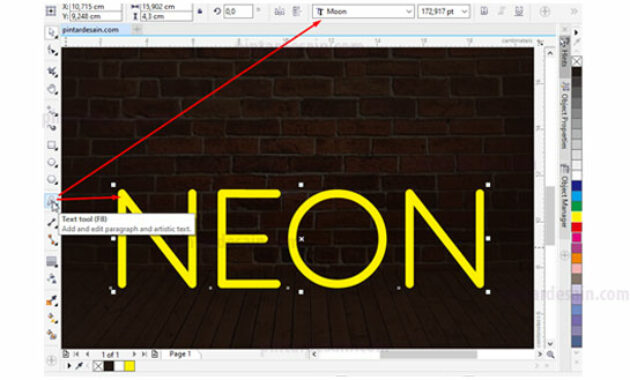Screen dimensions: 630x380
Task: Pick green swatch in color palette
Action: pos(577,206)
